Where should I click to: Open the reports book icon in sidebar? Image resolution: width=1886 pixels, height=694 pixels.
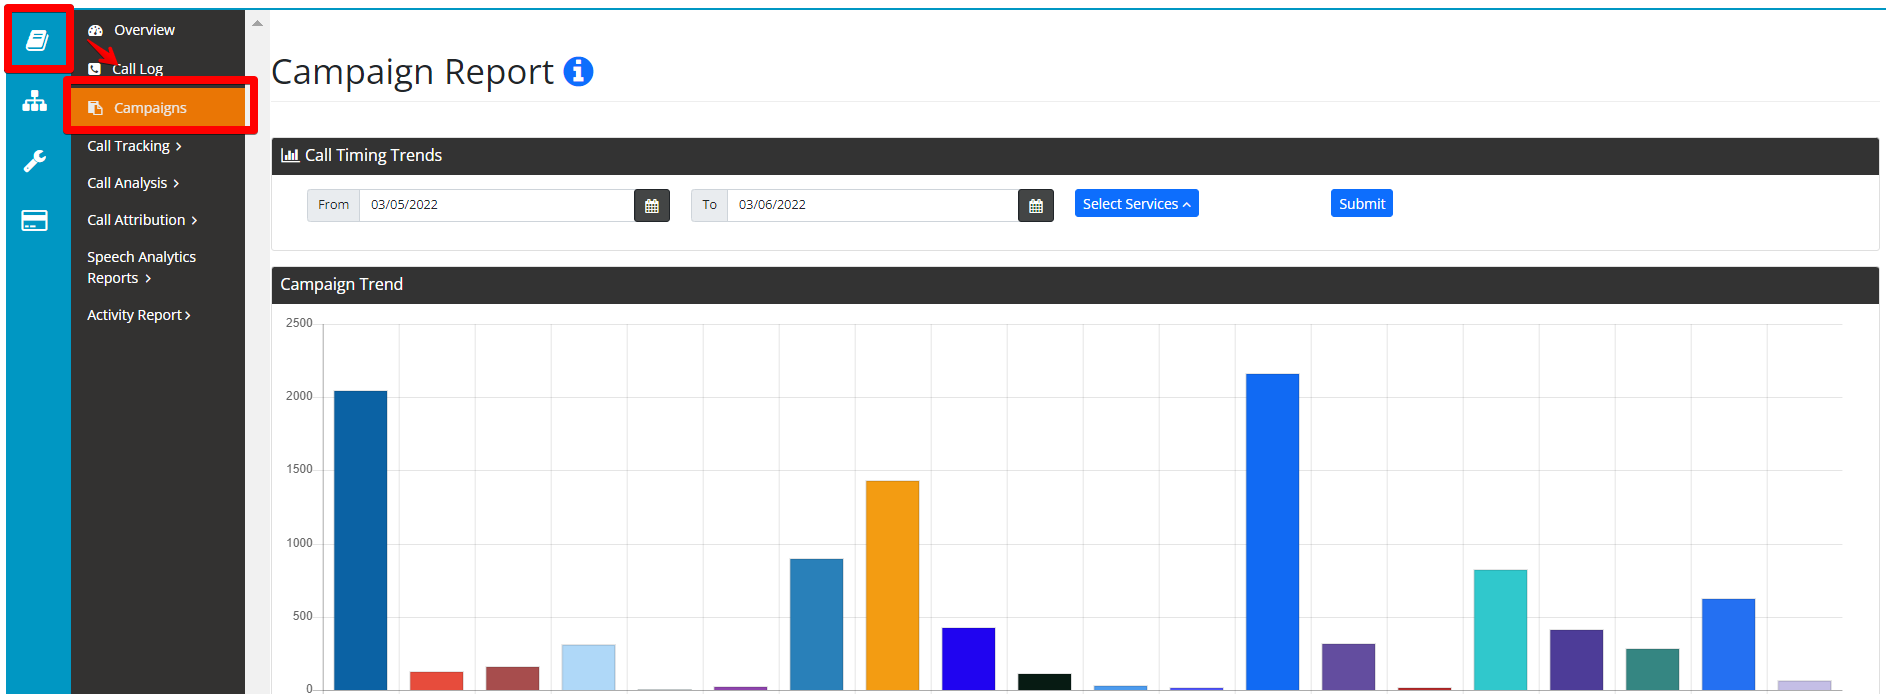(x=37, y=40)
